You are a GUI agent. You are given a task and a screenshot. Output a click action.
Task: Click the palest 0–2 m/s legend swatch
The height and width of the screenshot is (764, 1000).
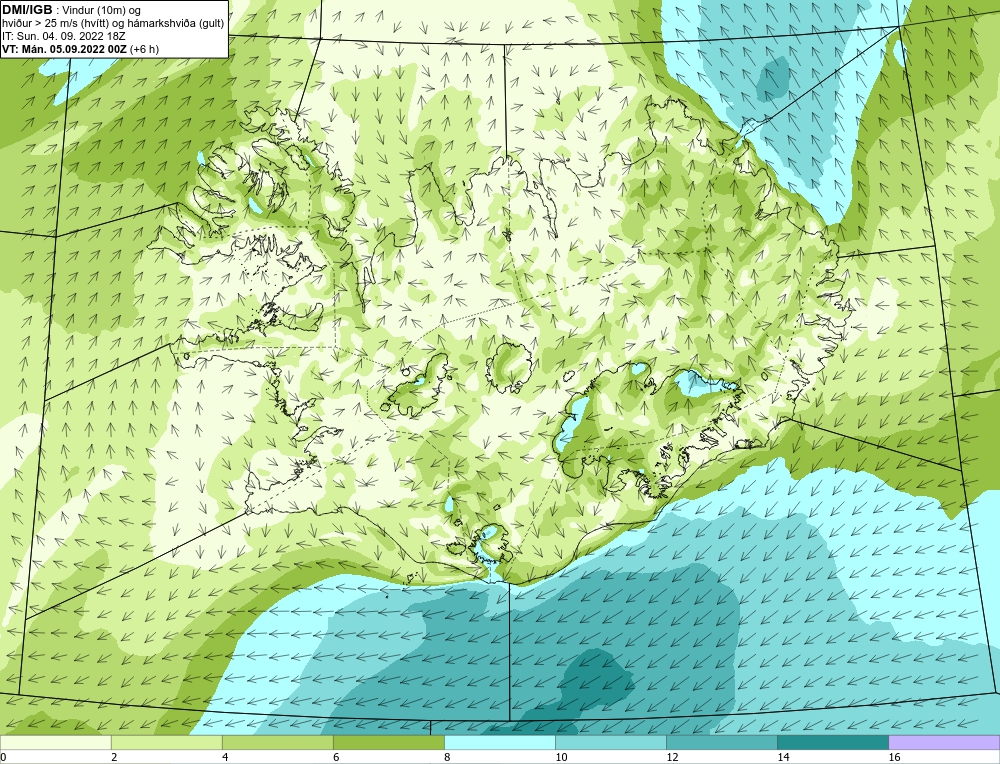[55, 743]
